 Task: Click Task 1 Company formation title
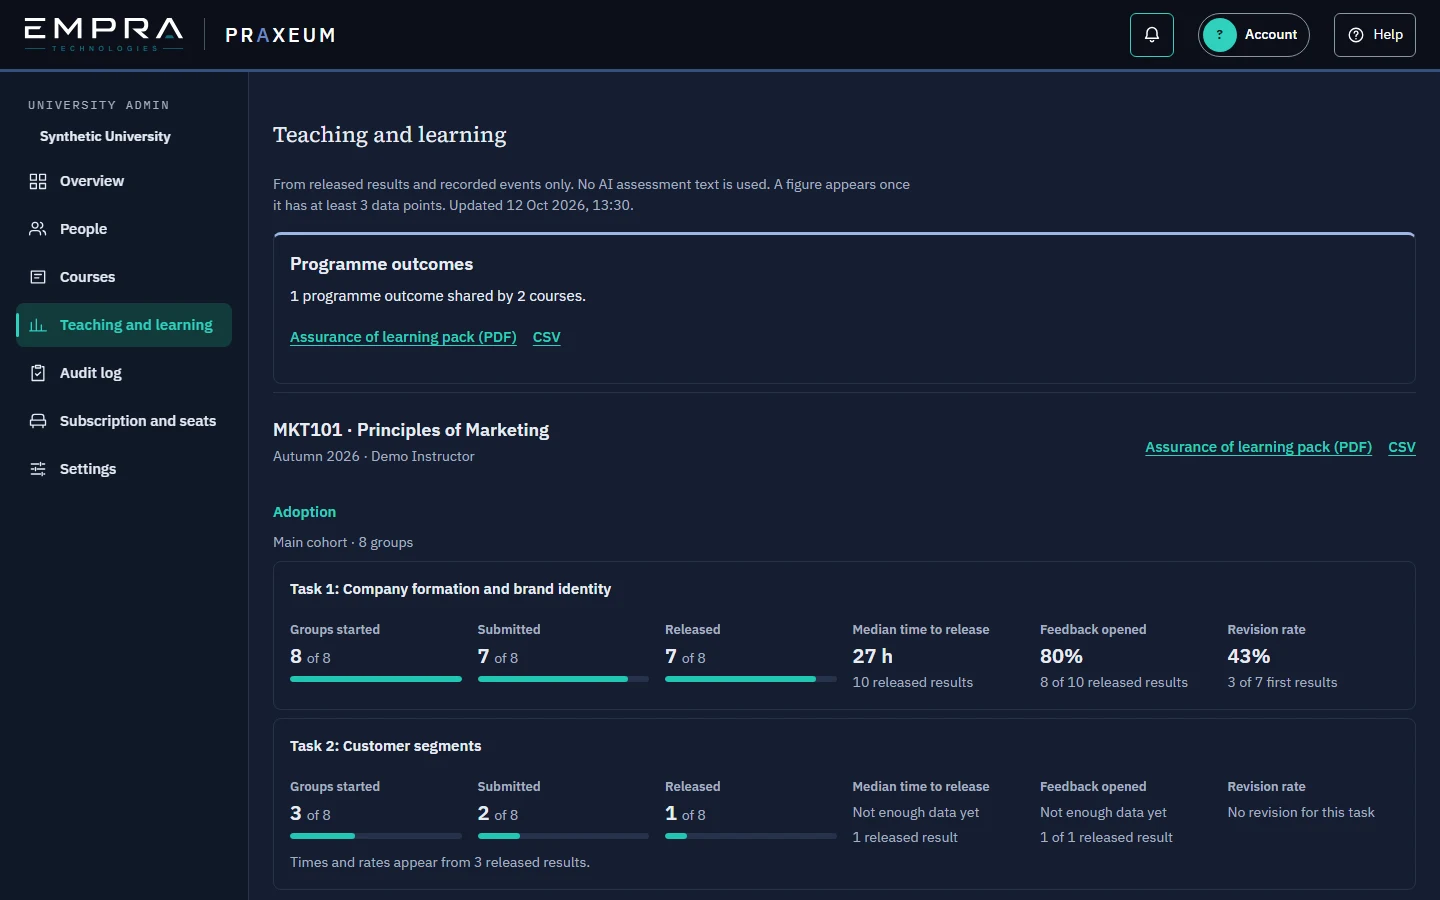[450, 589]
